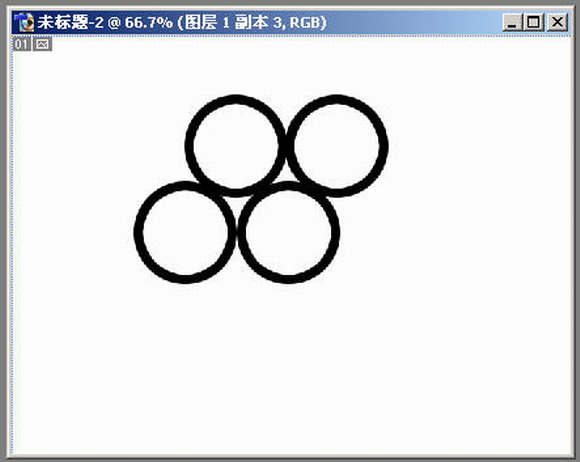Click inside the lower-right ring's white center
Screen dimensions: 580x462
(289, 232)
